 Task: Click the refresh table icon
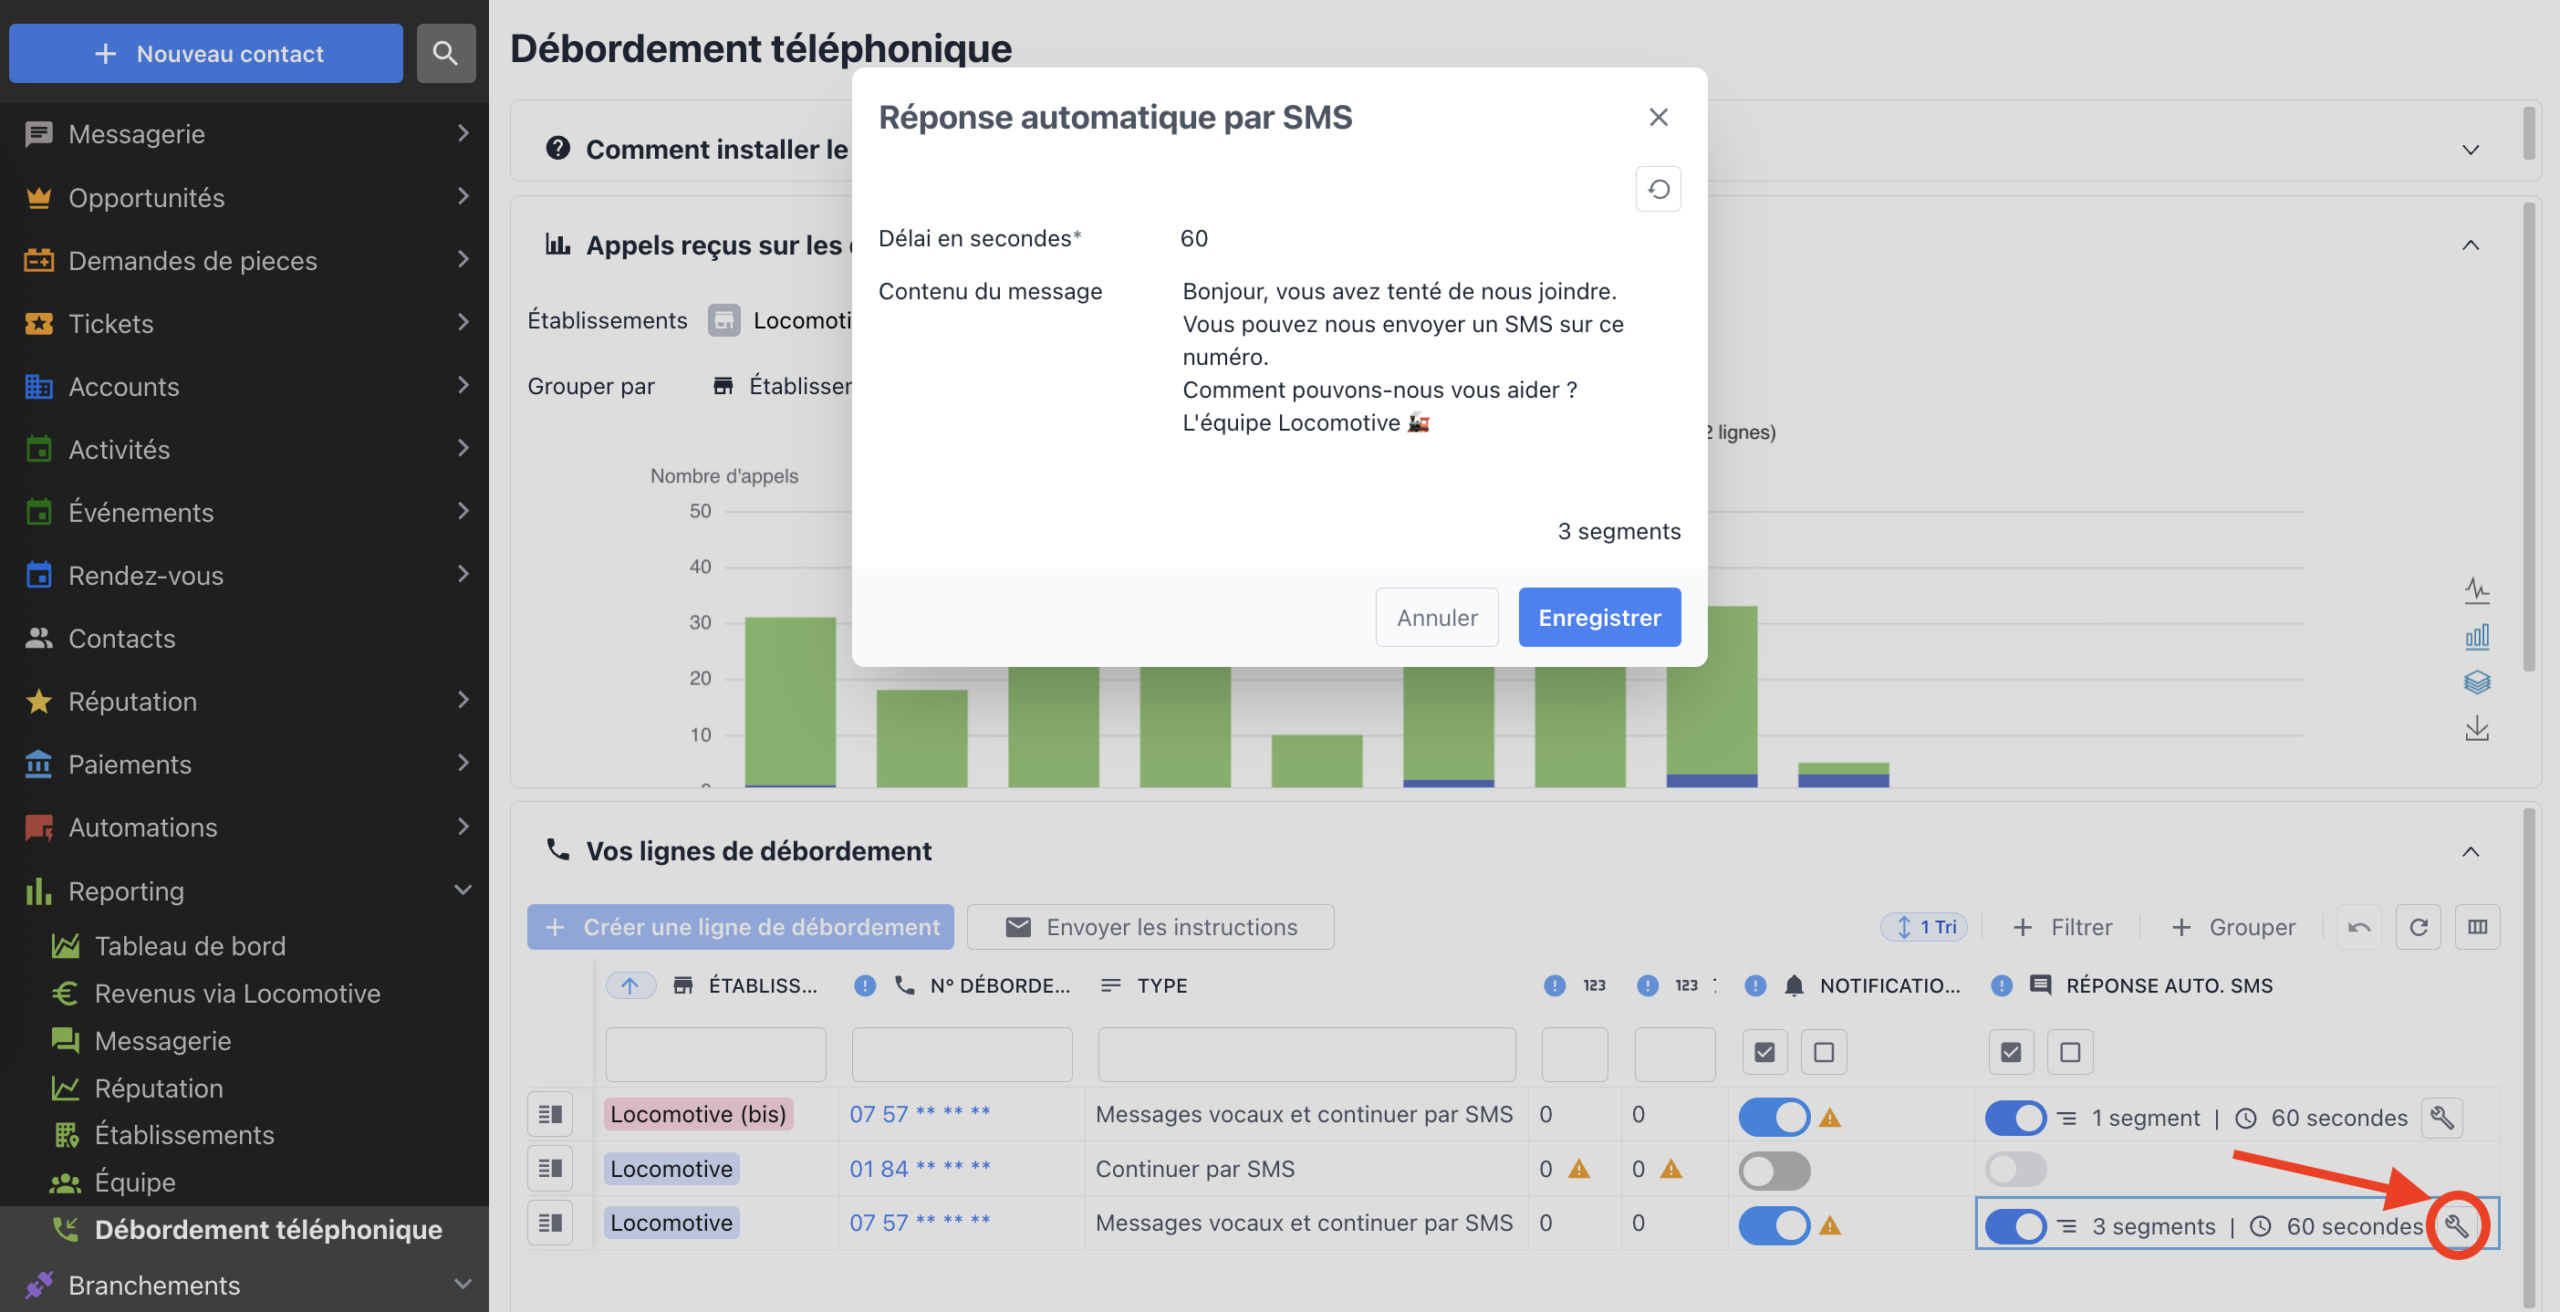(x=2418, y=927)
